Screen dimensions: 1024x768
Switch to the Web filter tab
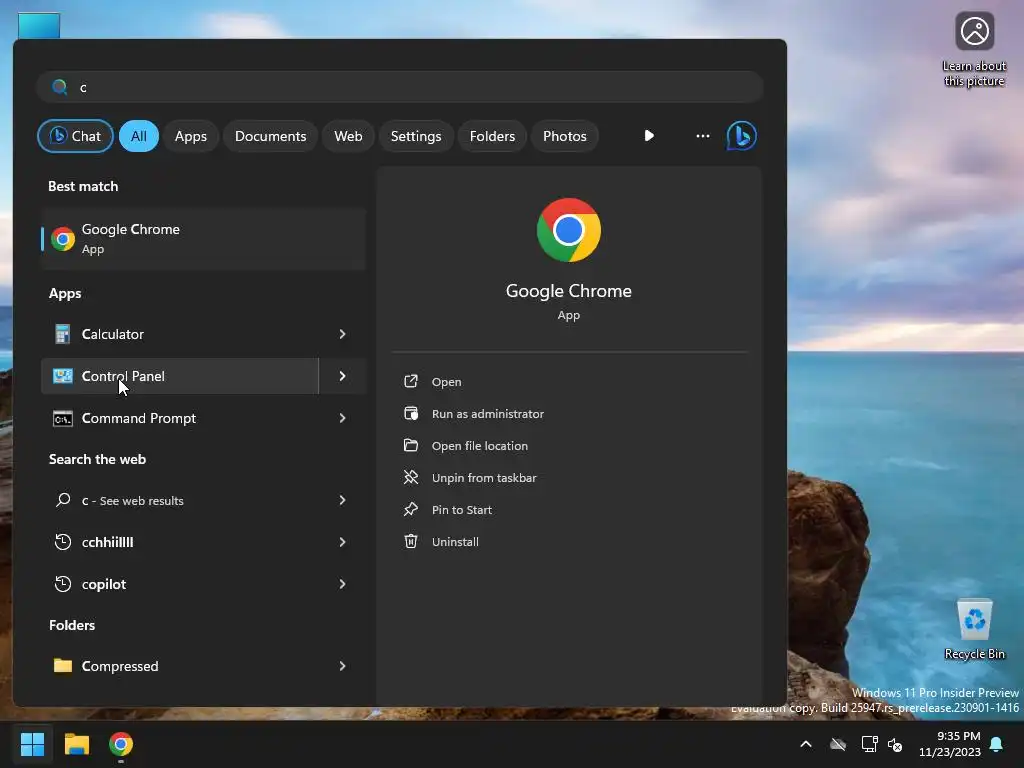(x=348, y=136)
